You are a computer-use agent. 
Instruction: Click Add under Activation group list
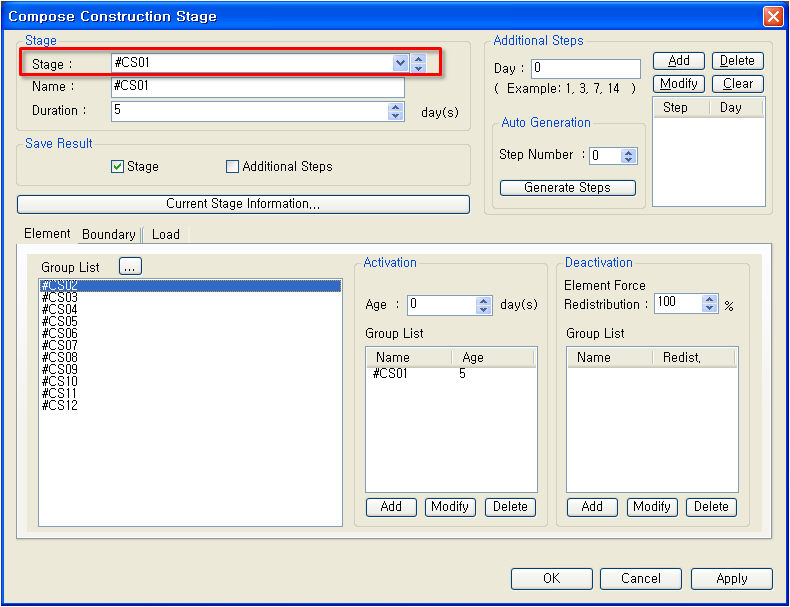391,507
